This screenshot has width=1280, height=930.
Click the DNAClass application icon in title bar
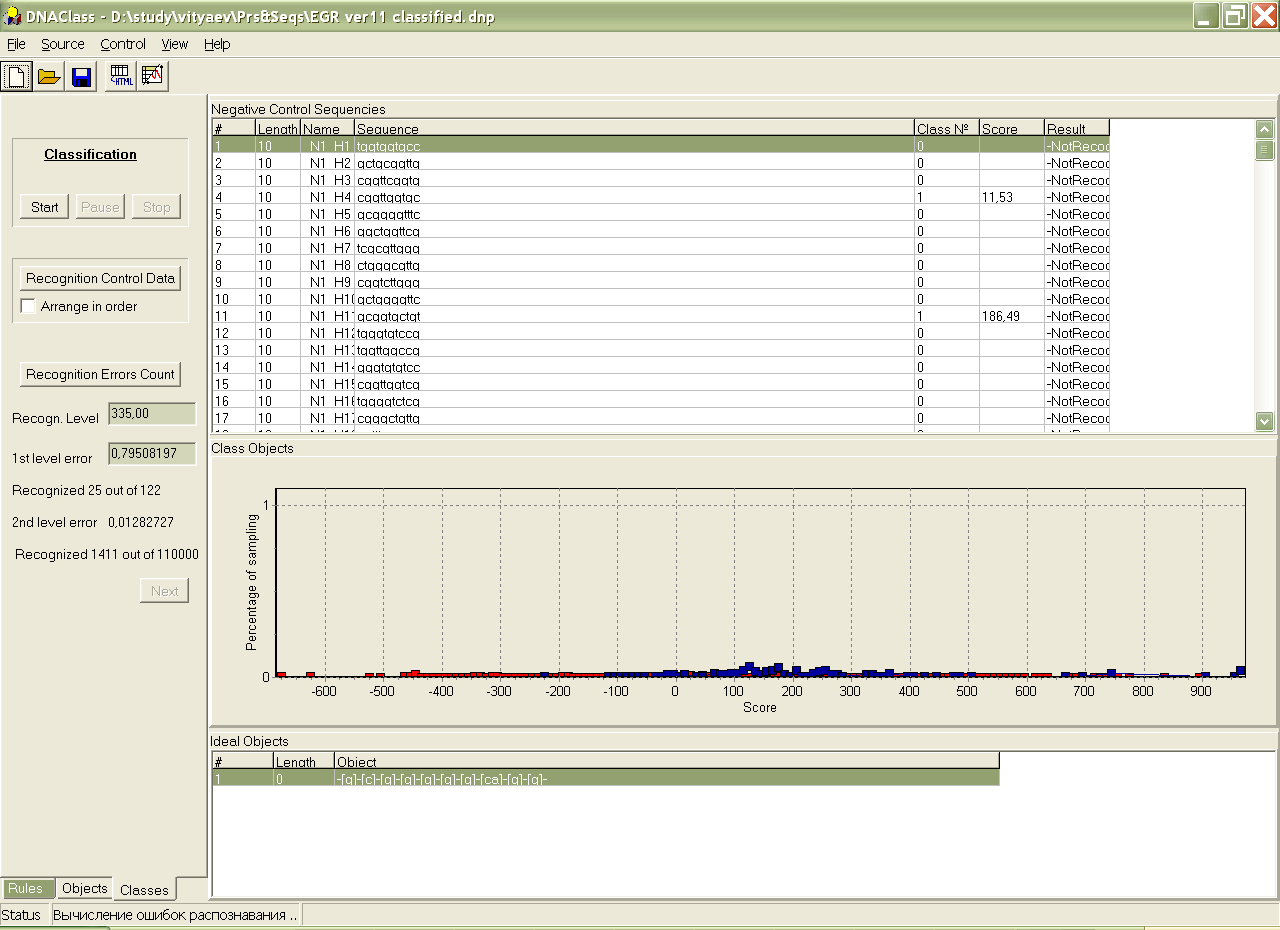point(11,16)
